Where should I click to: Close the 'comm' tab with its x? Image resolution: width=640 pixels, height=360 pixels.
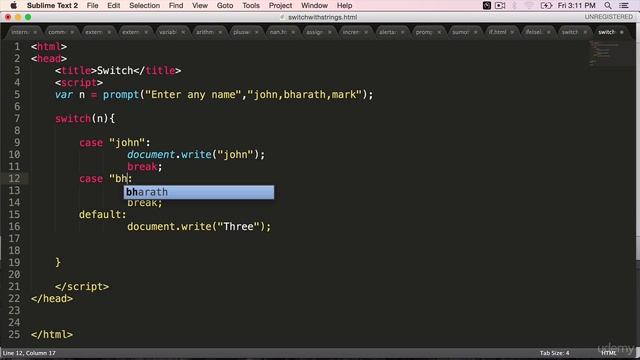pyautogui.click(x=72, y=32)
